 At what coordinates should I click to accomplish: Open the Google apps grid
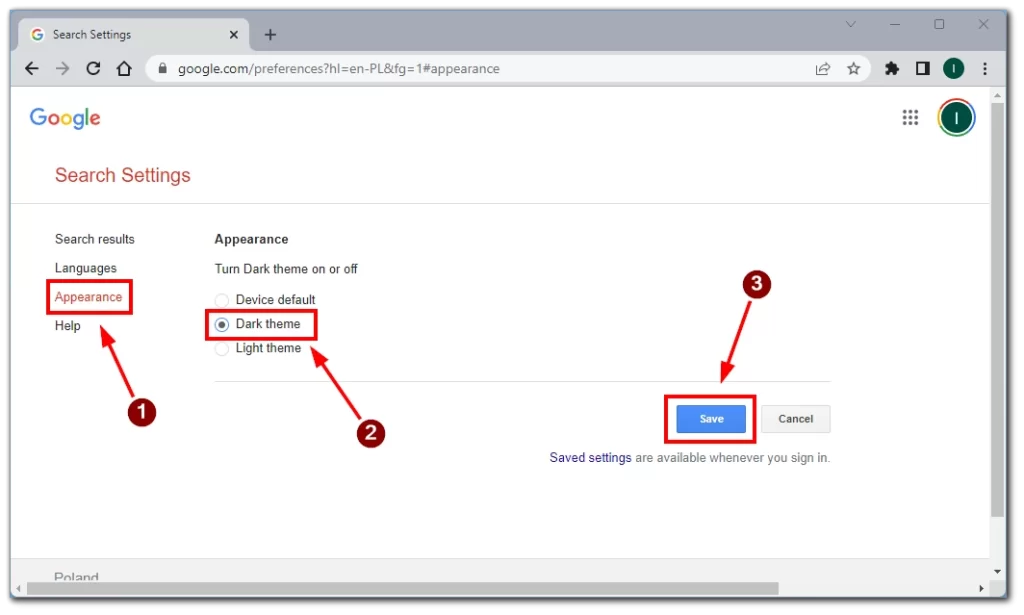tap(910, 118)
